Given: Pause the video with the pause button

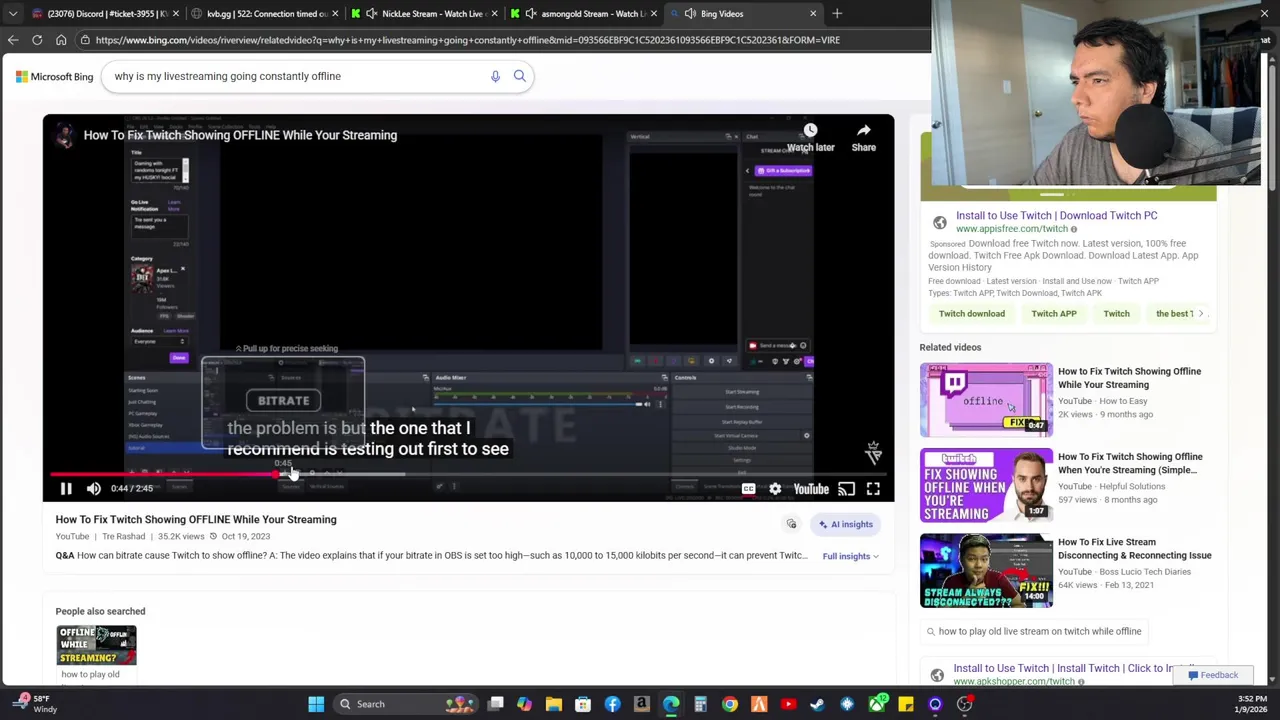Looking at the screenshot, I should pyautogui.click(x=66, y=489).
